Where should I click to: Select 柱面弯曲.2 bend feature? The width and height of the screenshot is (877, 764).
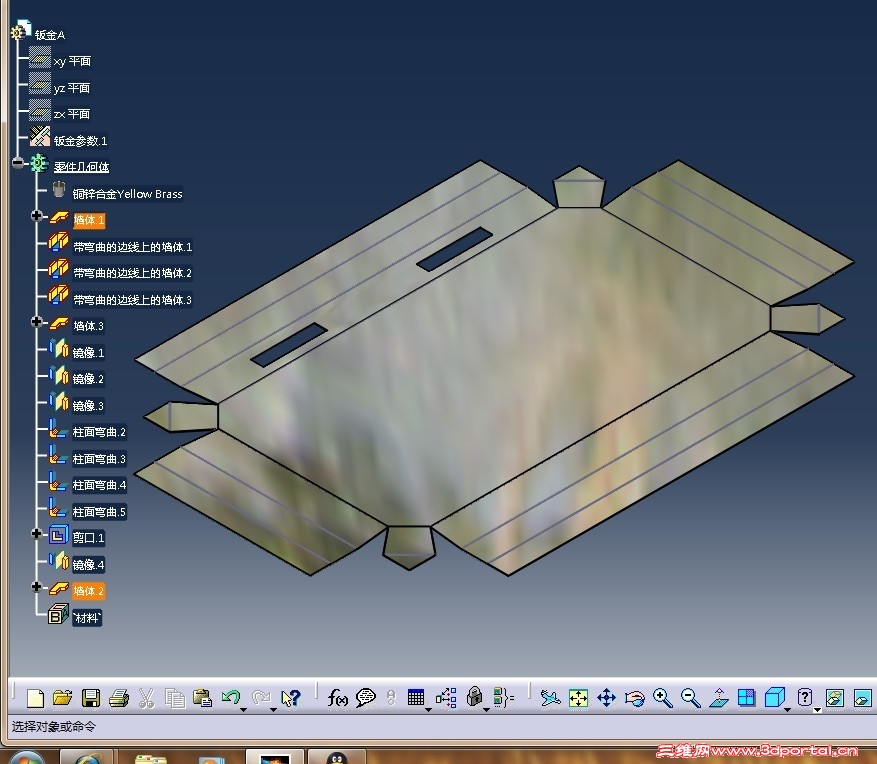pyautogui.click(x=99, y=432)
